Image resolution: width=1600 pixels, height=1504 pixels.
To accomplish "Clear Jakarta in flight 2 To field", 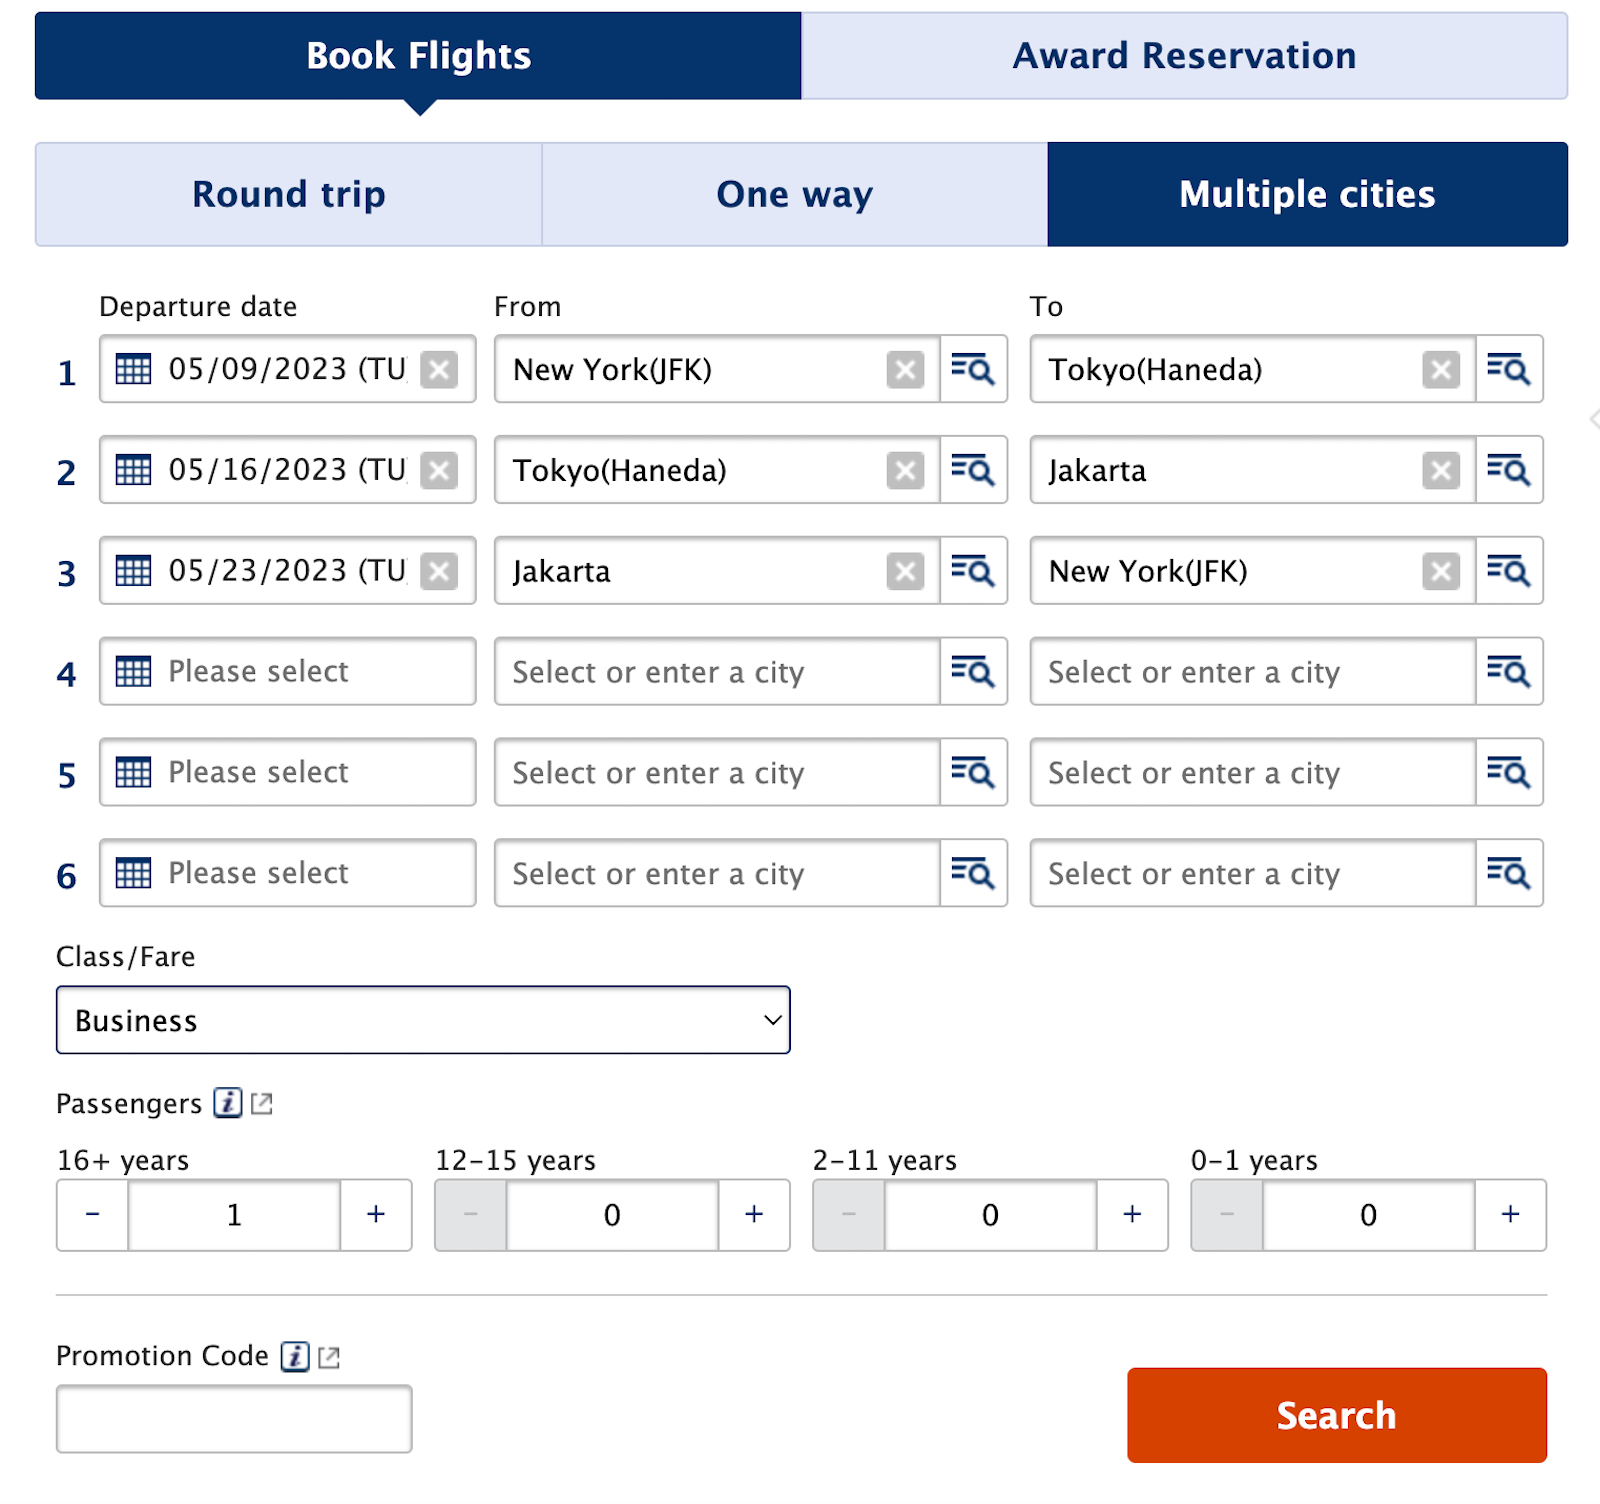I will [x=1441, y=470].
